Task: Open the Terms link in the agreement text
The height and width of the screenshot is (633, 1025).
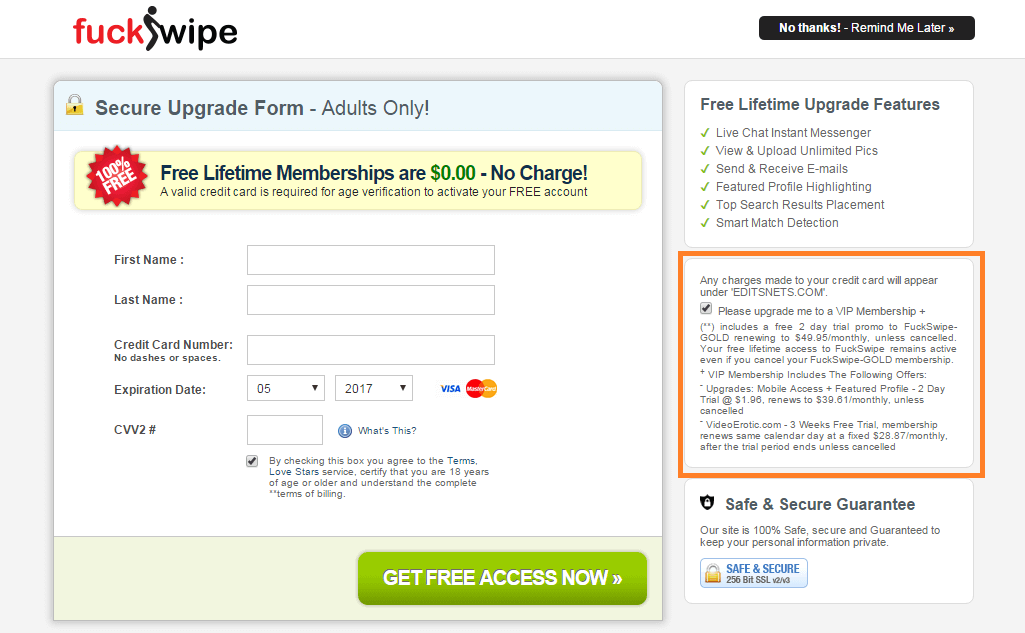Action: click(462, 461)
